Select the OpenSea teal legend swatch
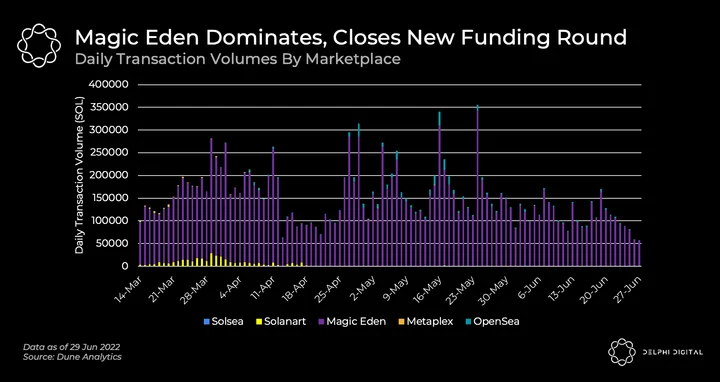This screenshot has width=720, height=382. point(468,322)
